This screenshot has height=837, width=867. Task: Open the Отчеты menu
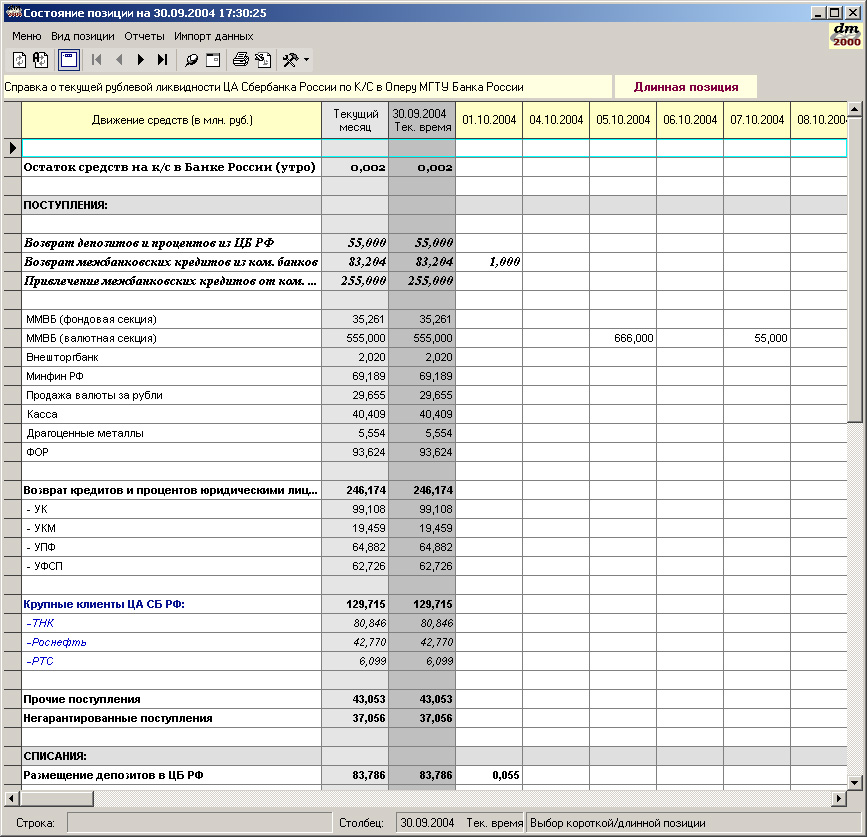[x=144, y=36]
